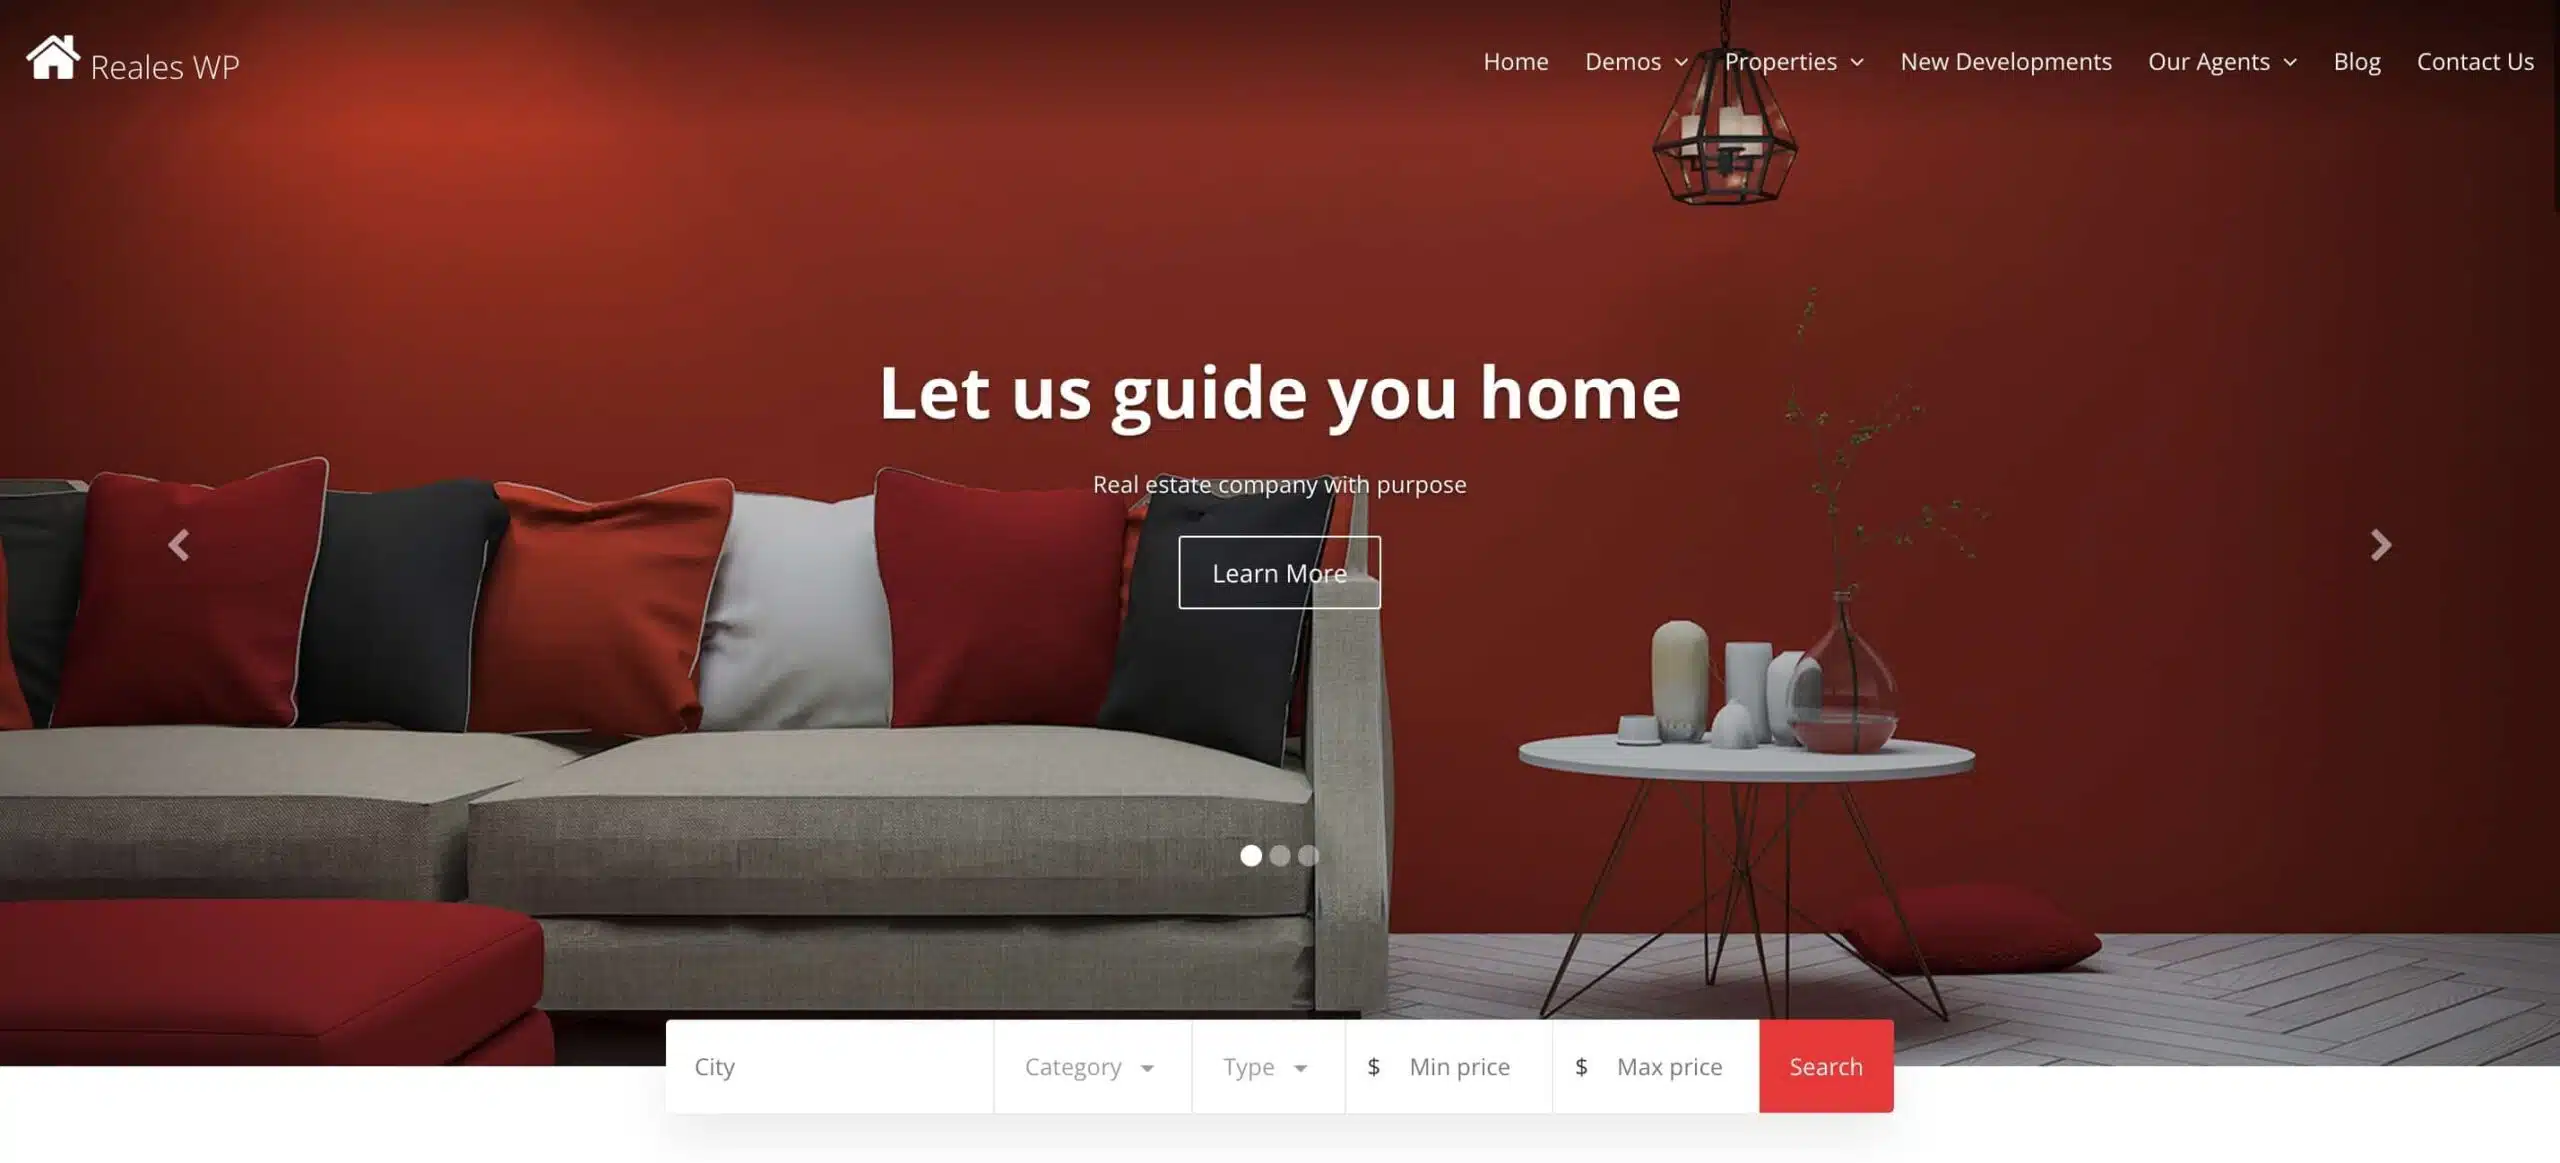Click the left carousel navigation arrow

click(178, 546)
